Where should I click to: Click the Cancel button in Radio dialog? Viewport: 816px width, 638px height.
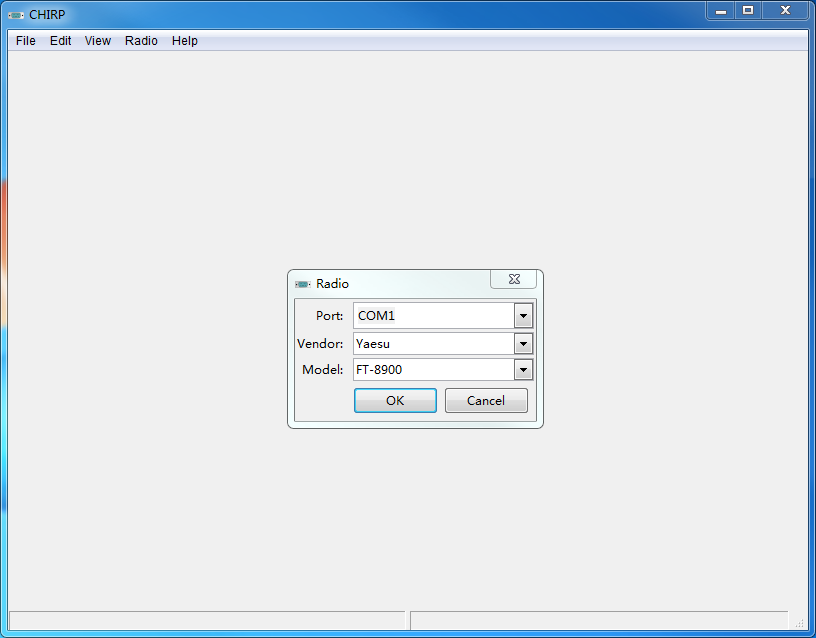pyautogui.click(x=486, y=401)
